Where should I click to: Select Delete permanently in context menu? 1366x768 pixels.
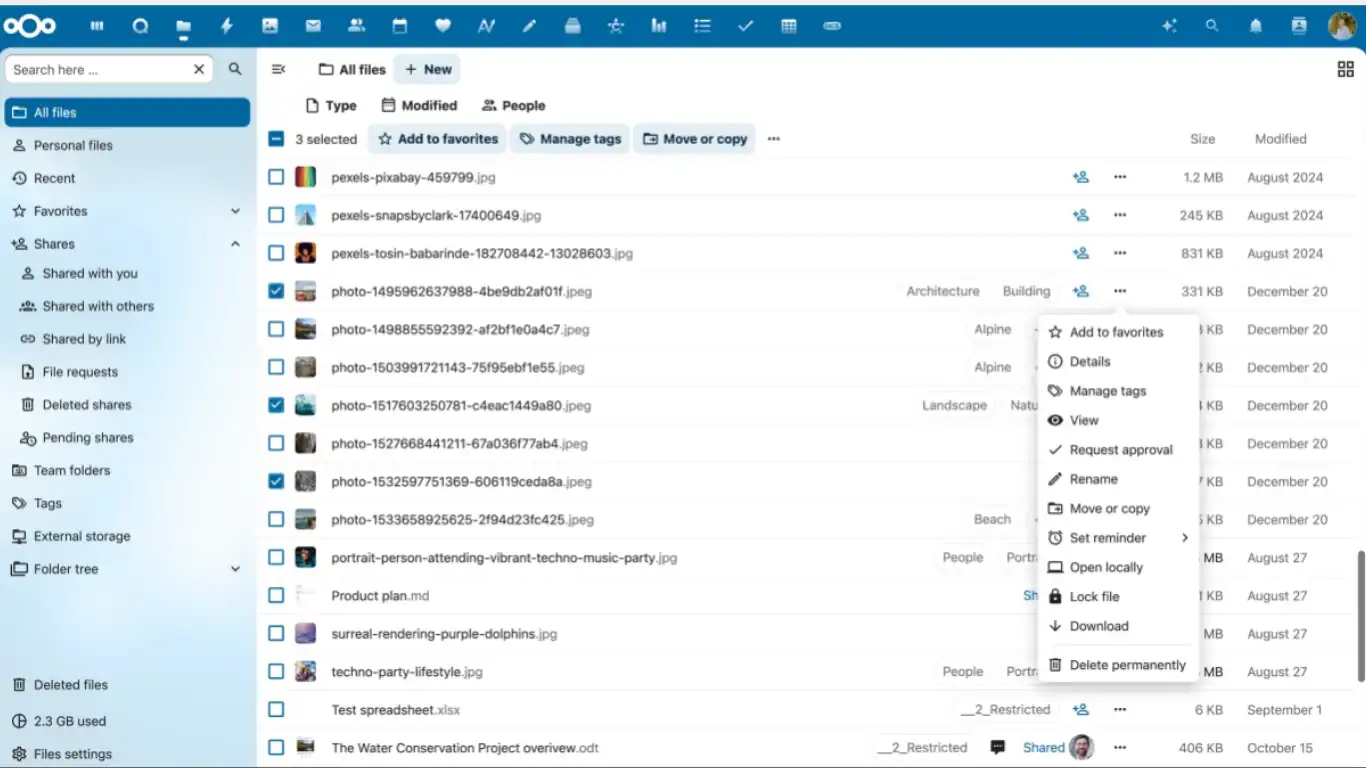[1127, 665]
